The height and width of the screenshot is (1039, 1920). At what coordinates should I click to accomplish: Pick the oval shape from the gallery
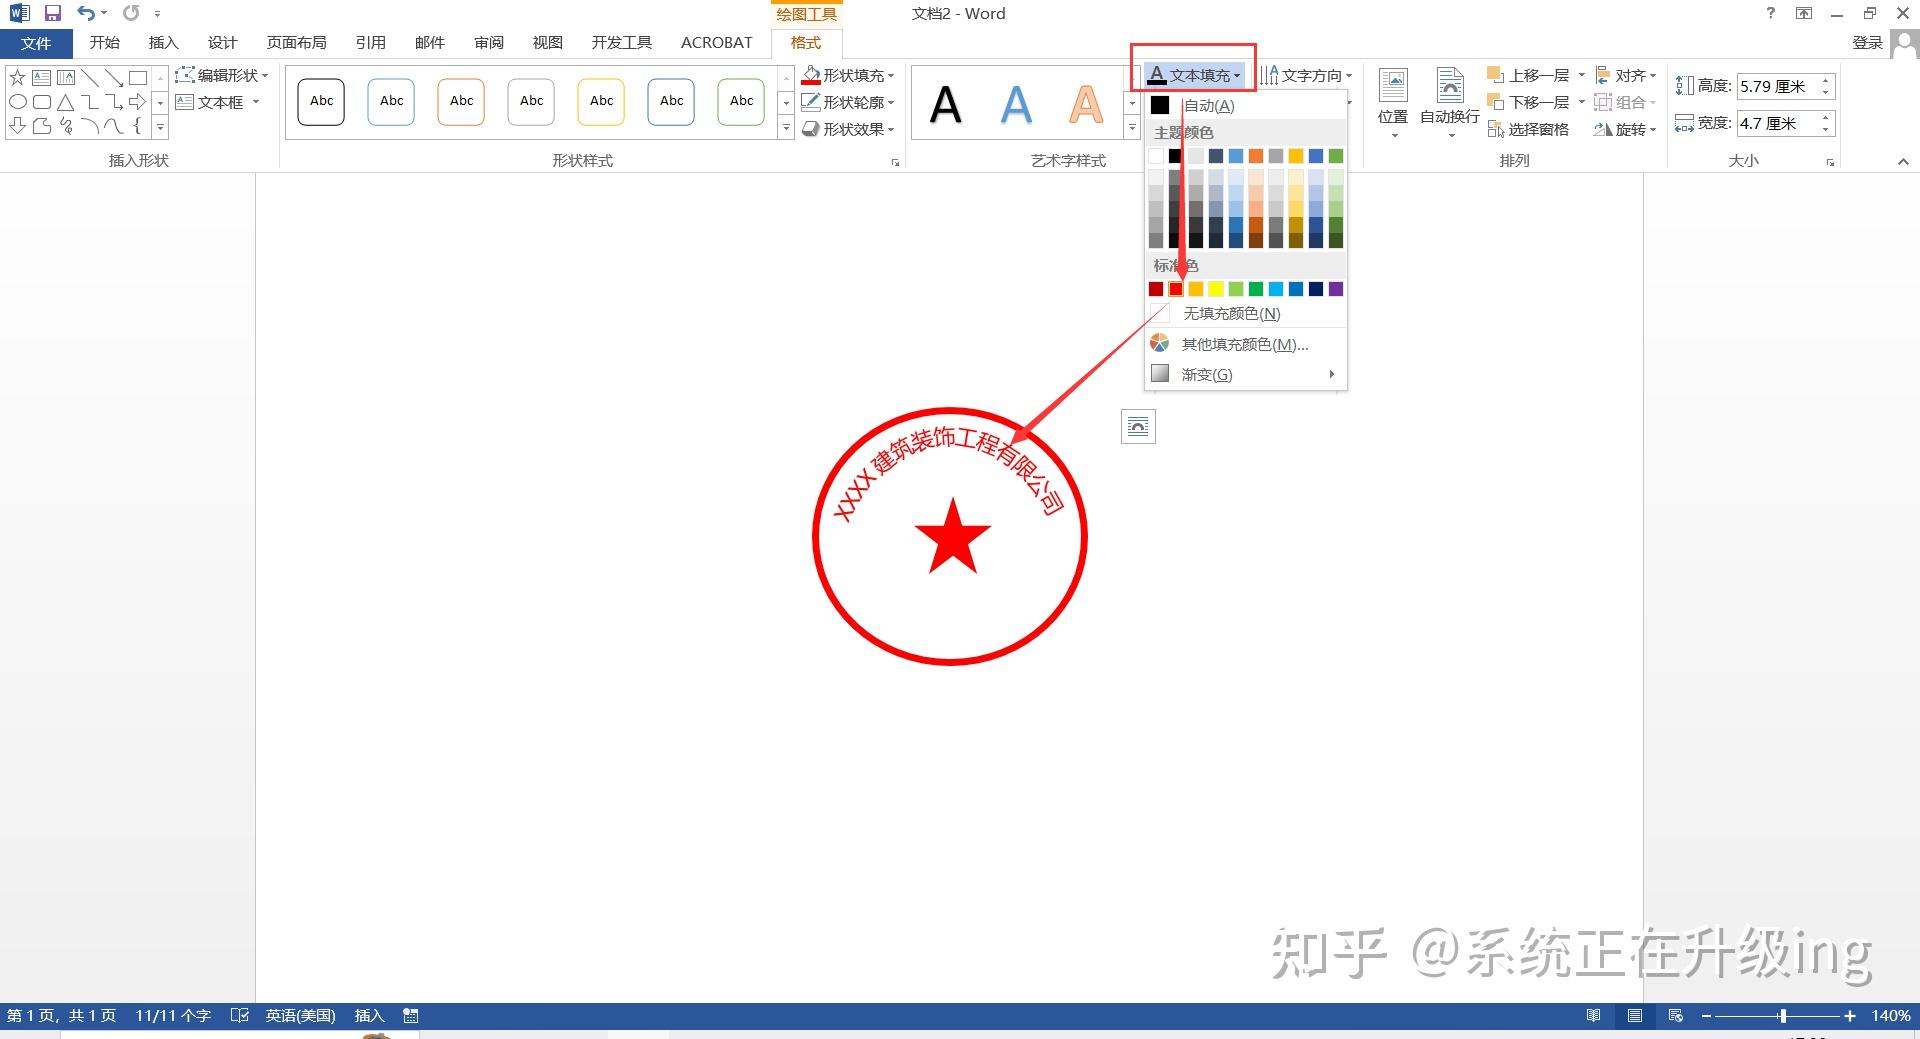click(x=17, y=102)
